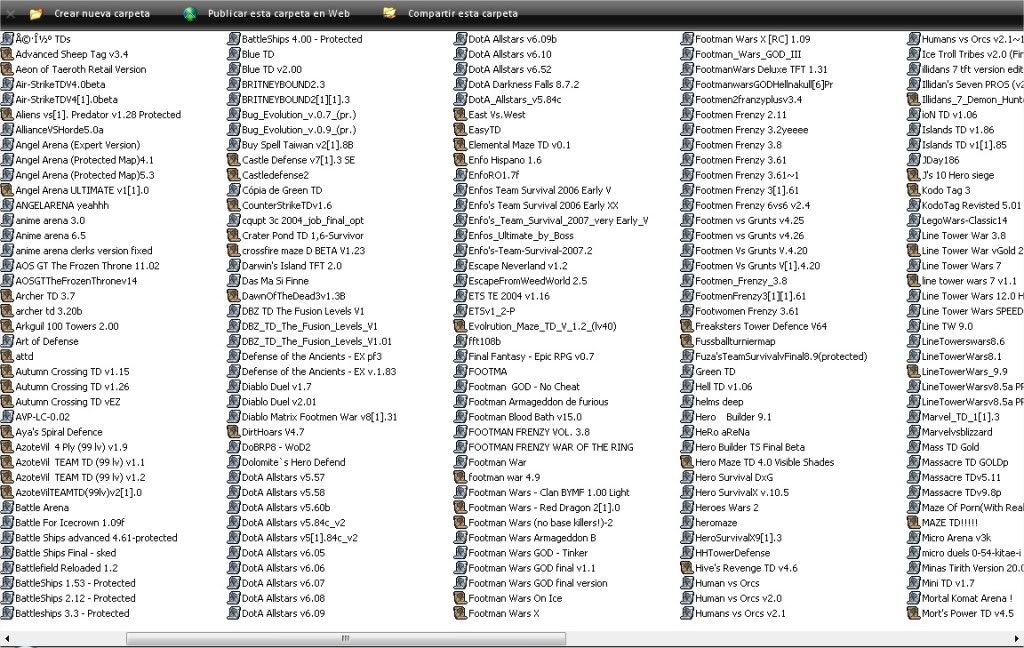Select 'DotA Allstars v5.60b' file name
Screen dimensions: 1024x648
click(285, 508)
